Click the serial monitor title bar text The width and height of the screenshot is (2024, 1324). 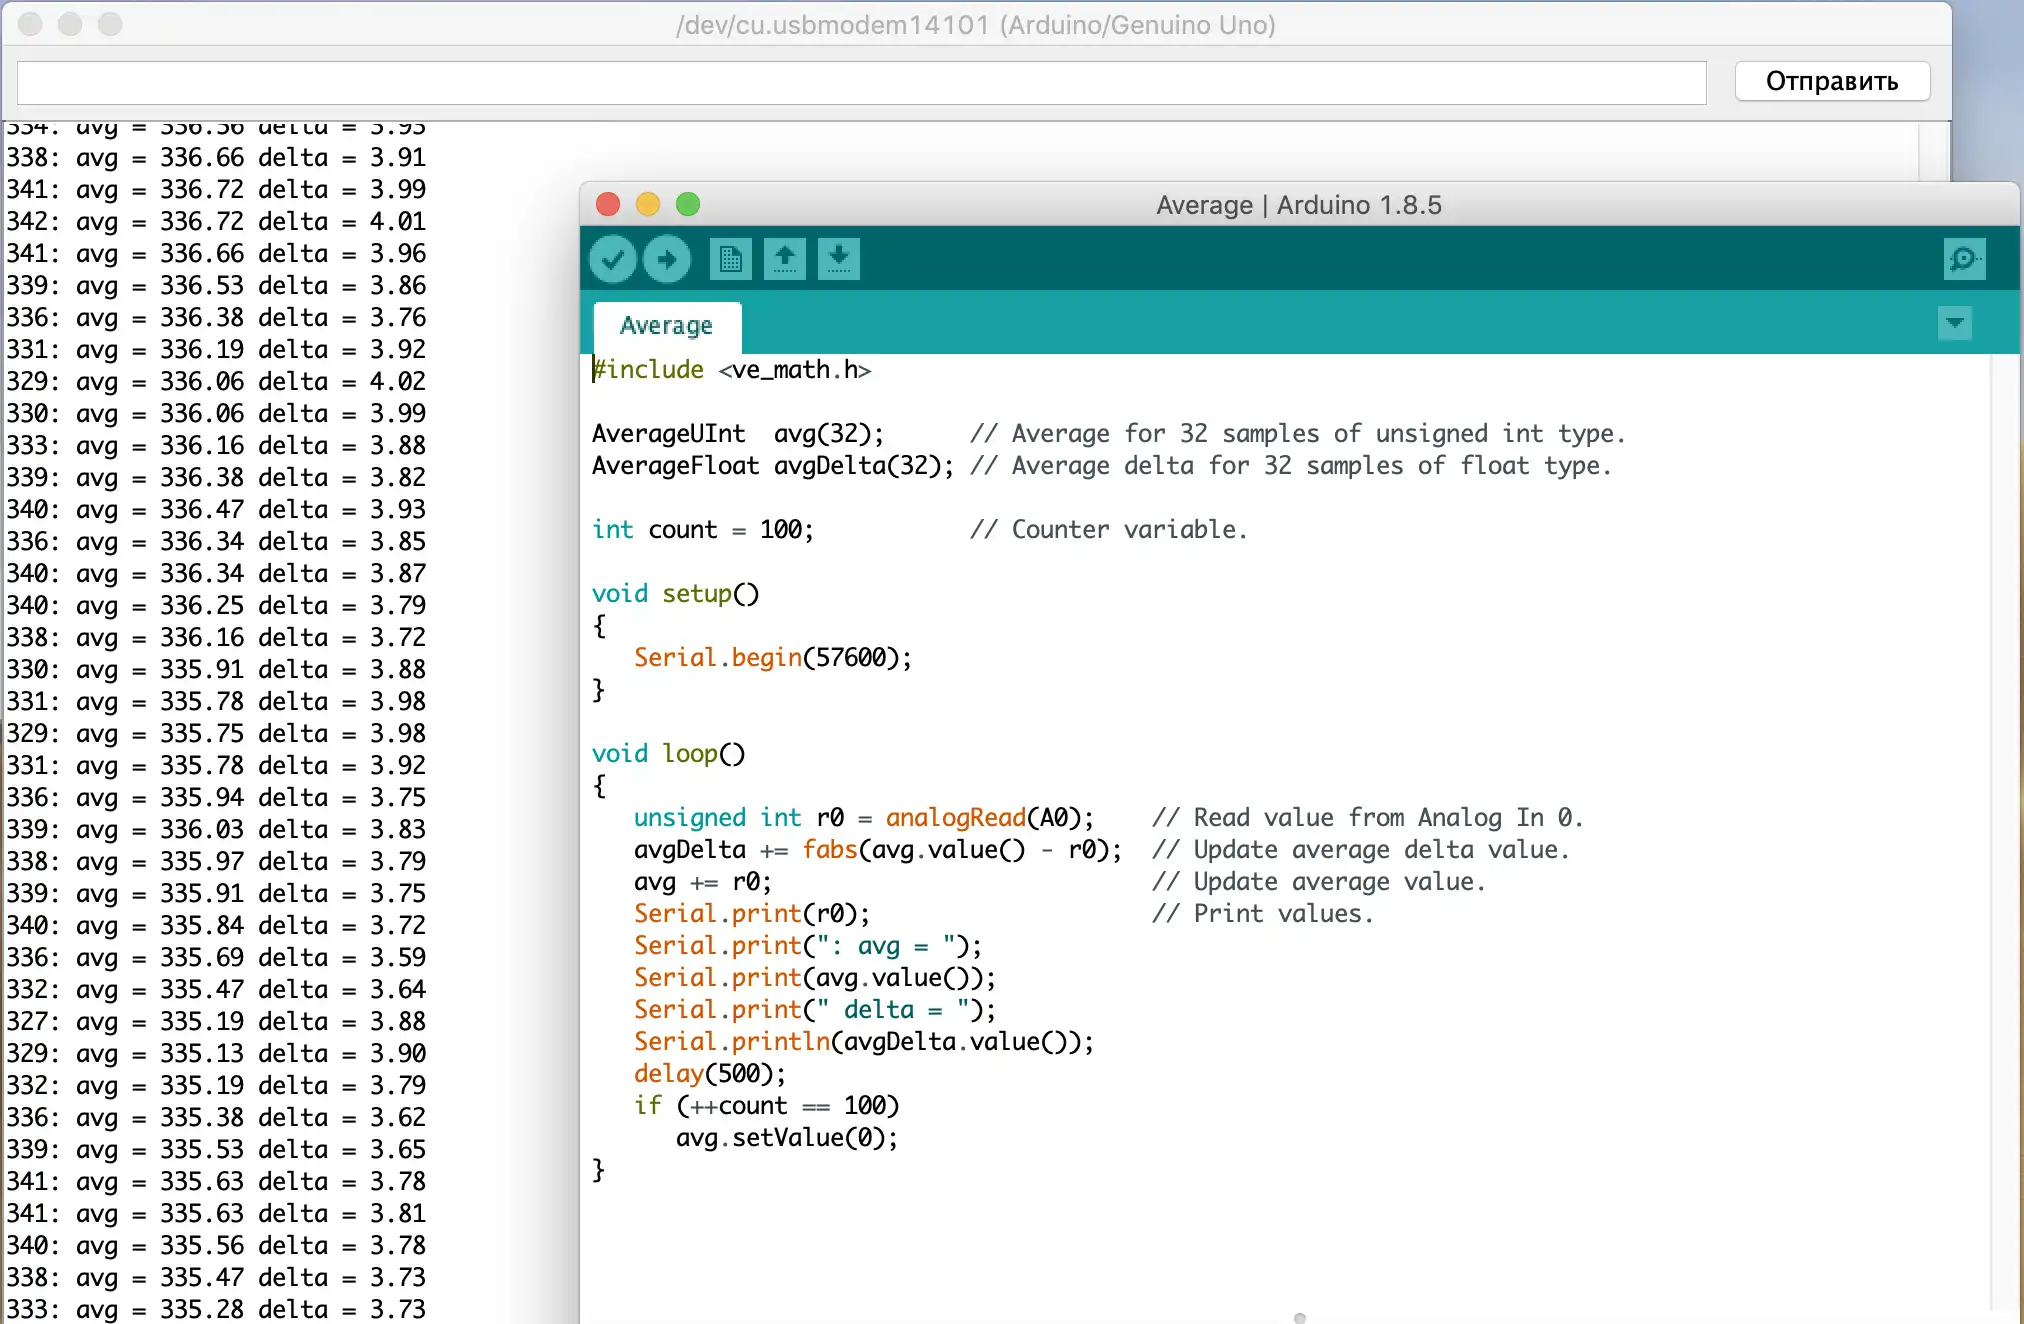click(x=975, y=24)
